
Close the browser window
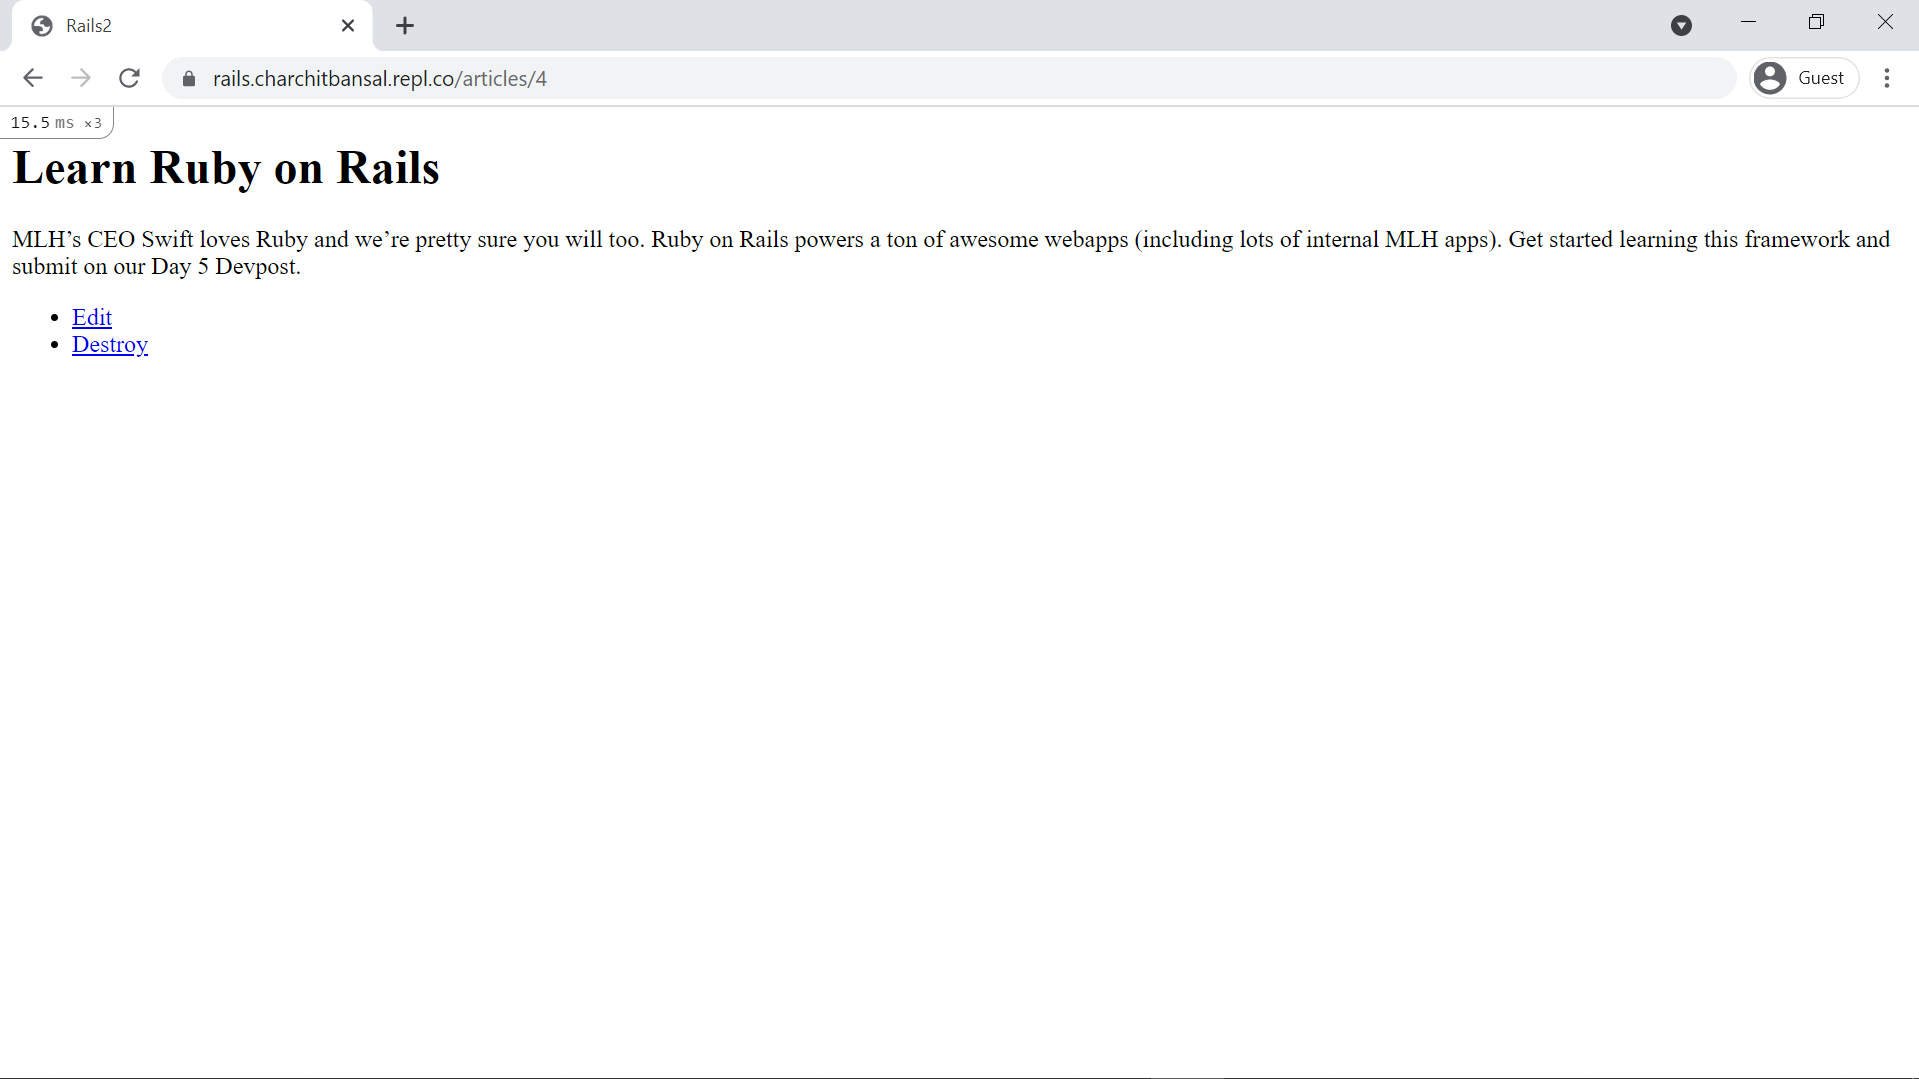click(x=1885, y=22)
